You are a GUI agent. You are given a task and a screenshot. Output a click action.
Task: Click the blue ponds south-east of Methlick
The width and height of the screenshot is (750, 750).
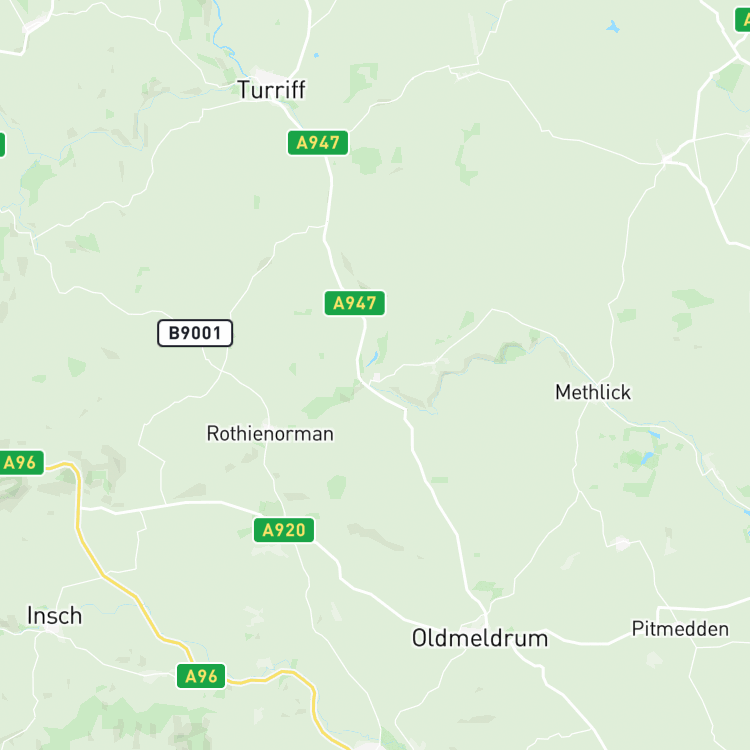[648, 458]
